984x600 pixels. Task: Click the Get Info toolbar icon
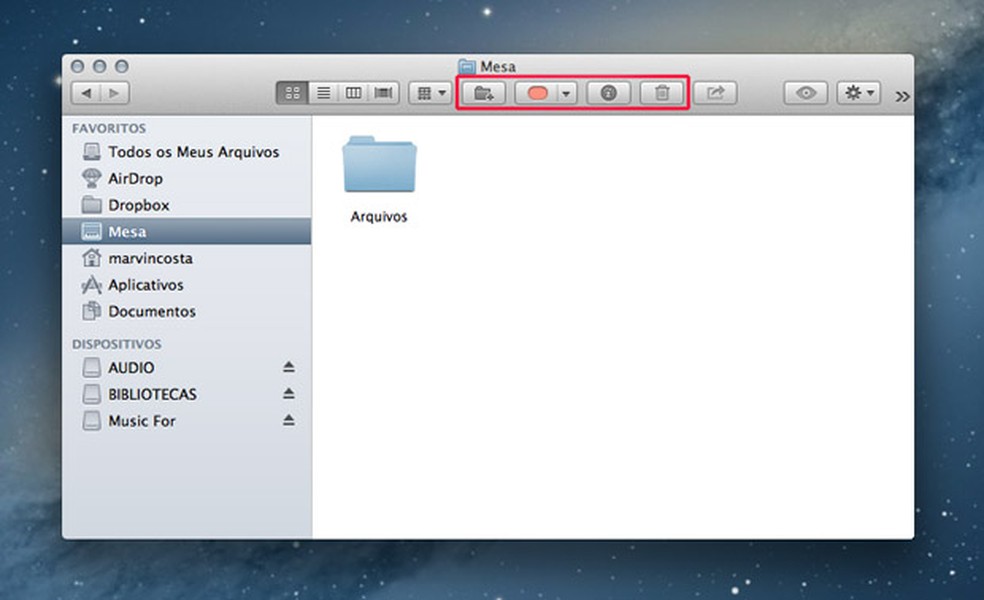pos(608,94)
